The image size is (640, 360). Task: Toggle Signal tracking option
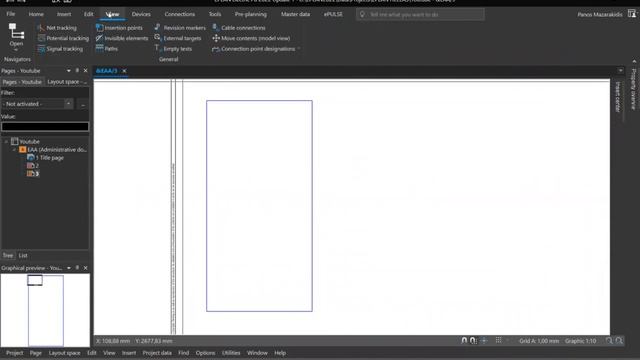point(60,49)
